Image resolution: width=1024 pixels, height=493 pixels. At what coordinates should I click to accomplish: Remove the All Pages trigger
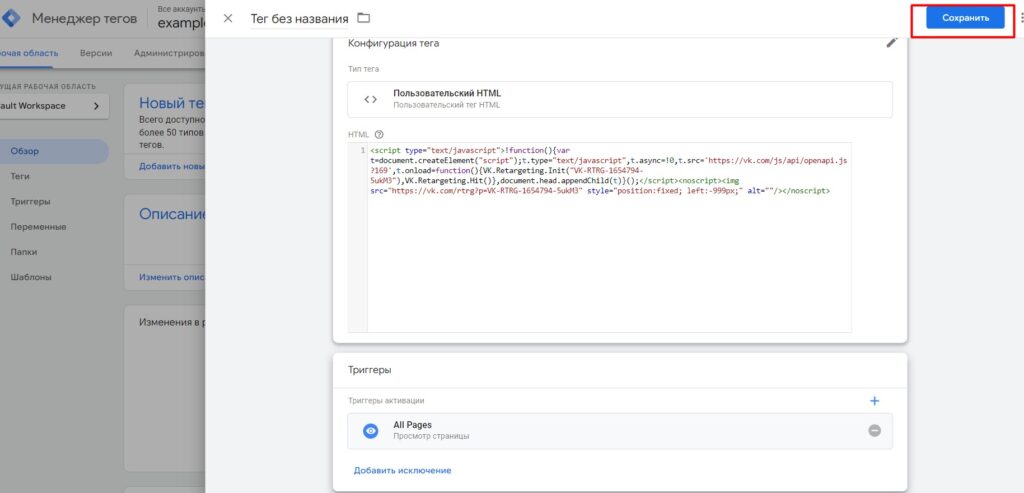click(x=874, y=431)
